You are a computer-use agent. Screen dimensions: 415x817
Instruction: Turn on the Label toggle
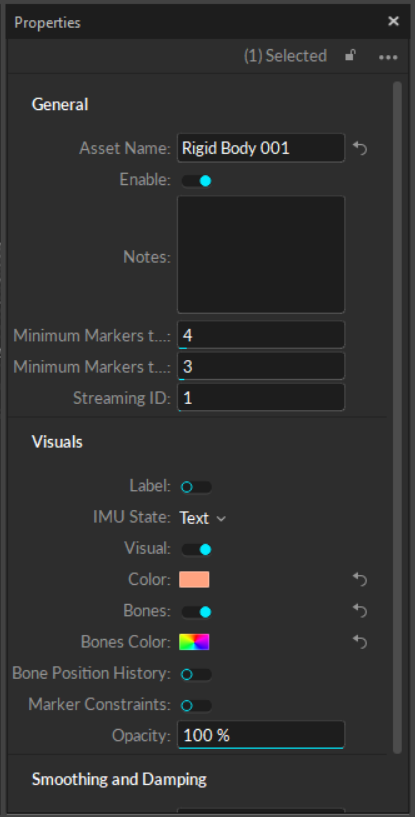197,487
